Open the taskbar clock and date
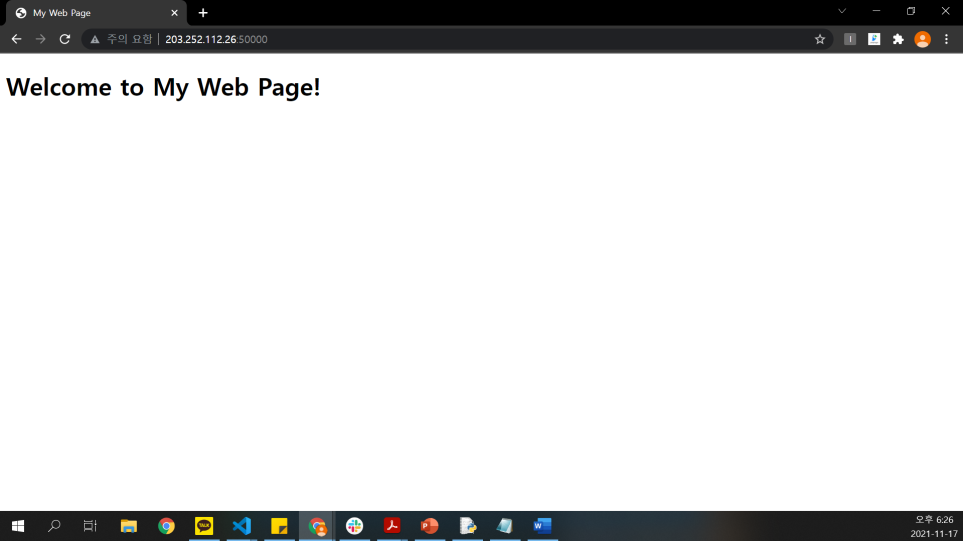963x541 pixels. pyautogui.click(x=934, y=526)
